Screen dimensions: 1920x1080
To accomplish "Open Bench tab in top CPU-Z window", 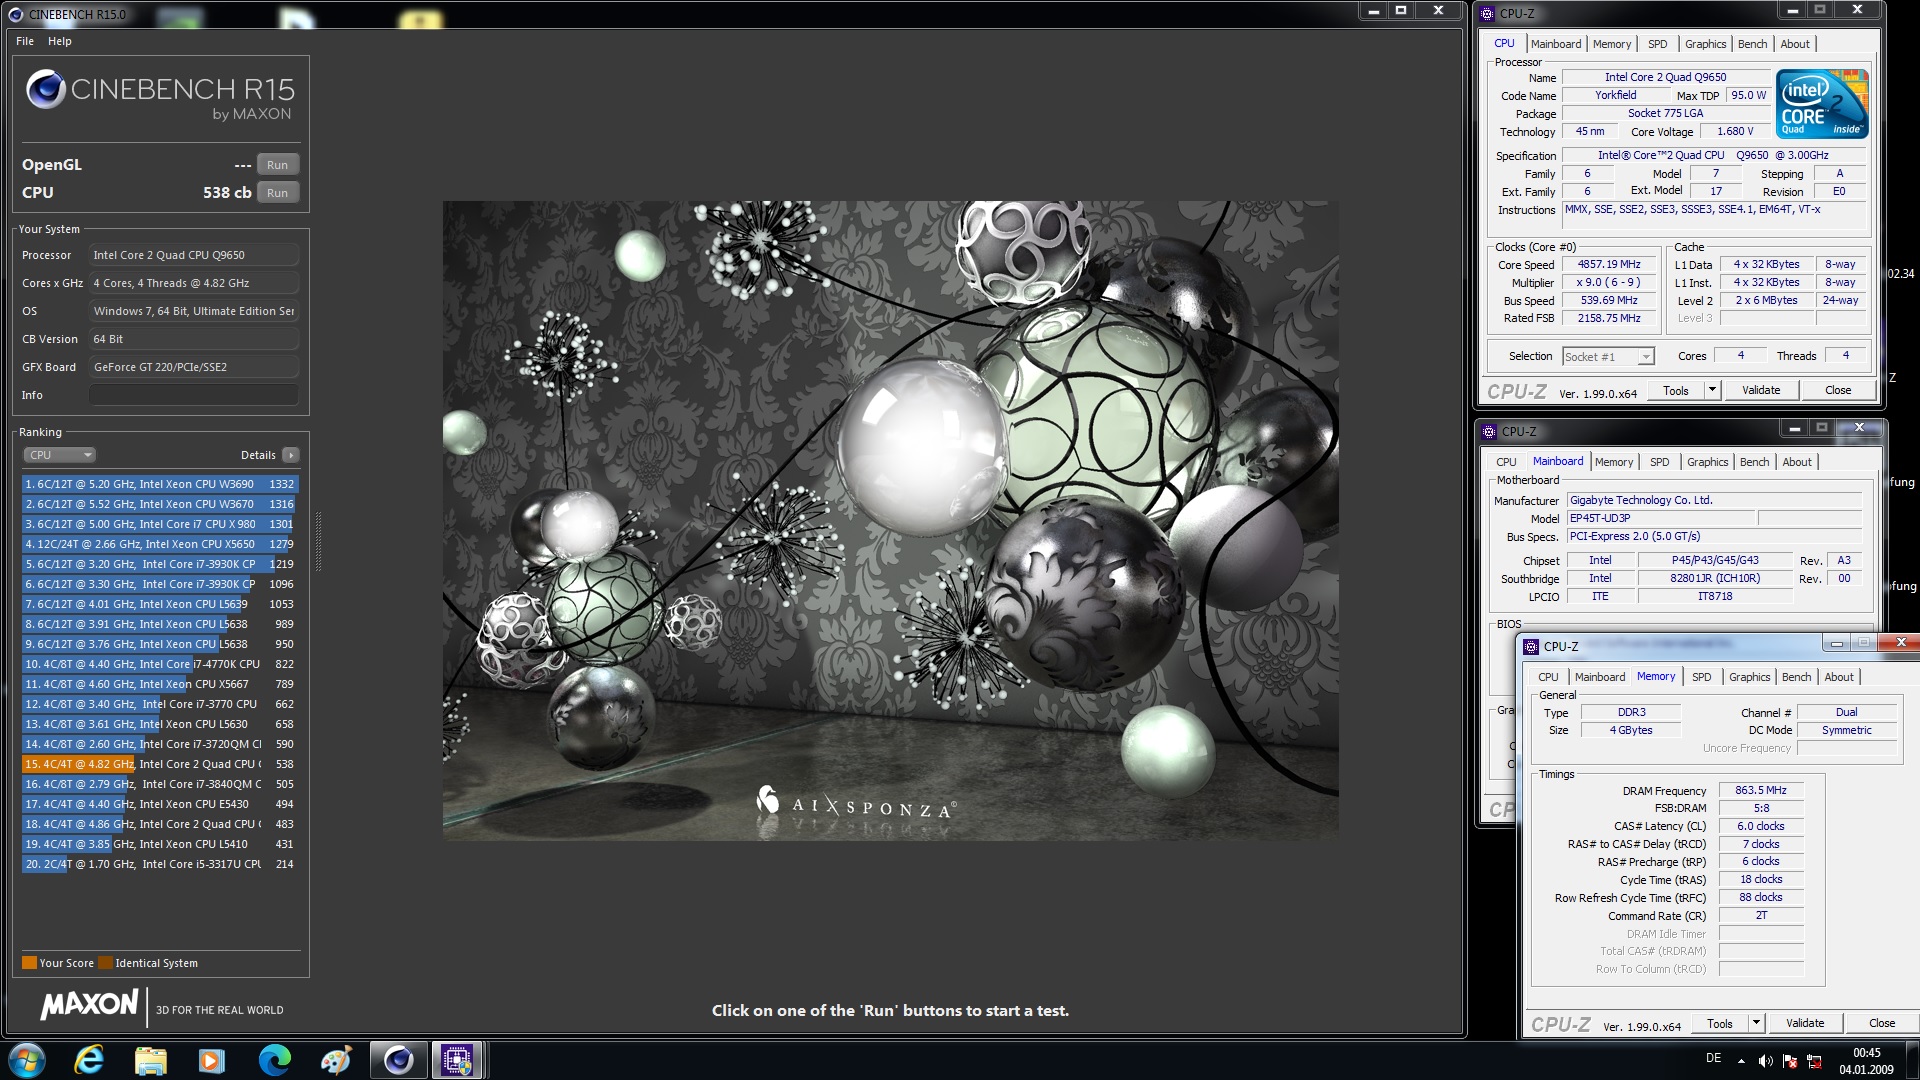I will click(1752, 44).
